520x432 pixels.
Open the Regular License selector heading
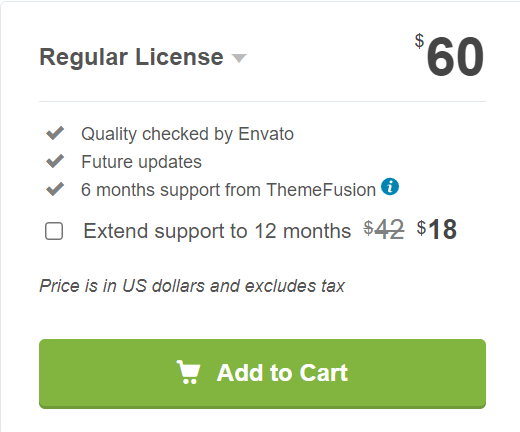click(131, 57)
